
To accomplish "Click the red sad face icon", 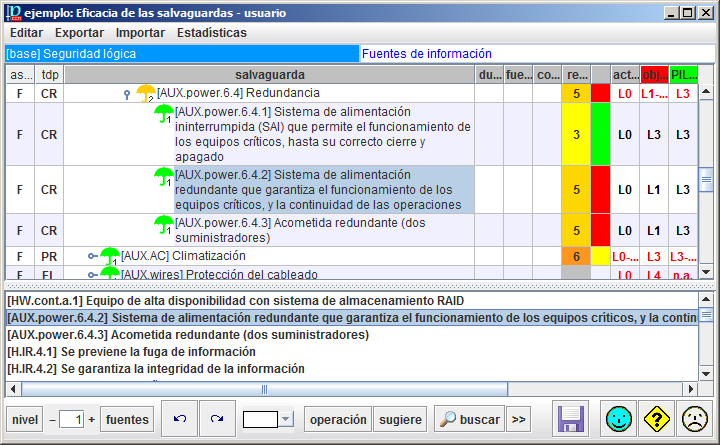I will (693, 419).
